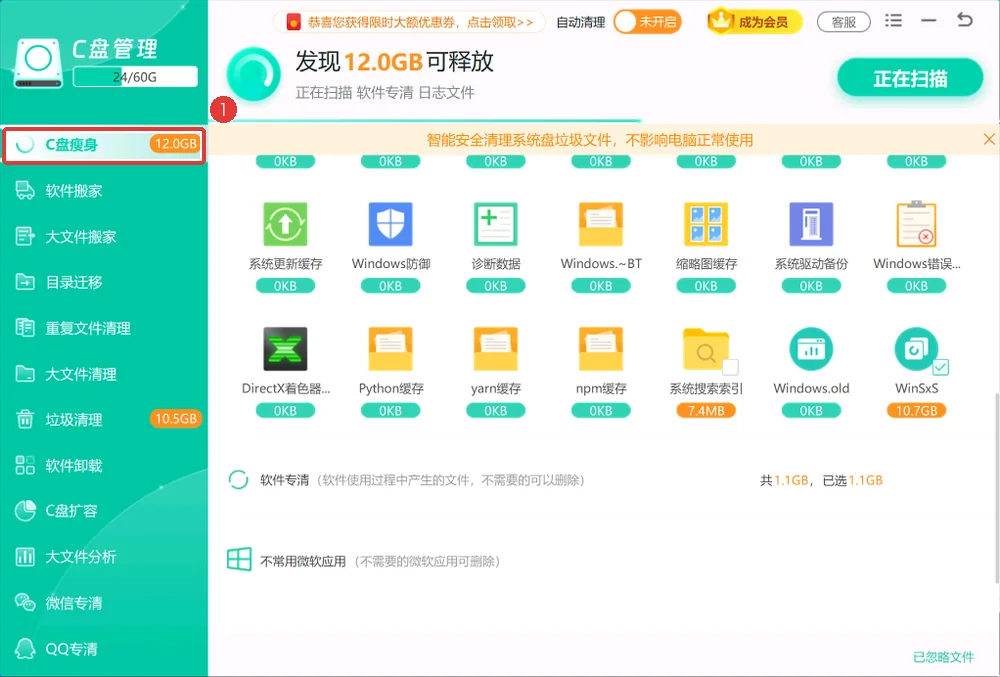Image resolution: width=1000 pixels, height=677 pixels.
Task: Select QQ专清 in sidebar
Action: (104, 649)
